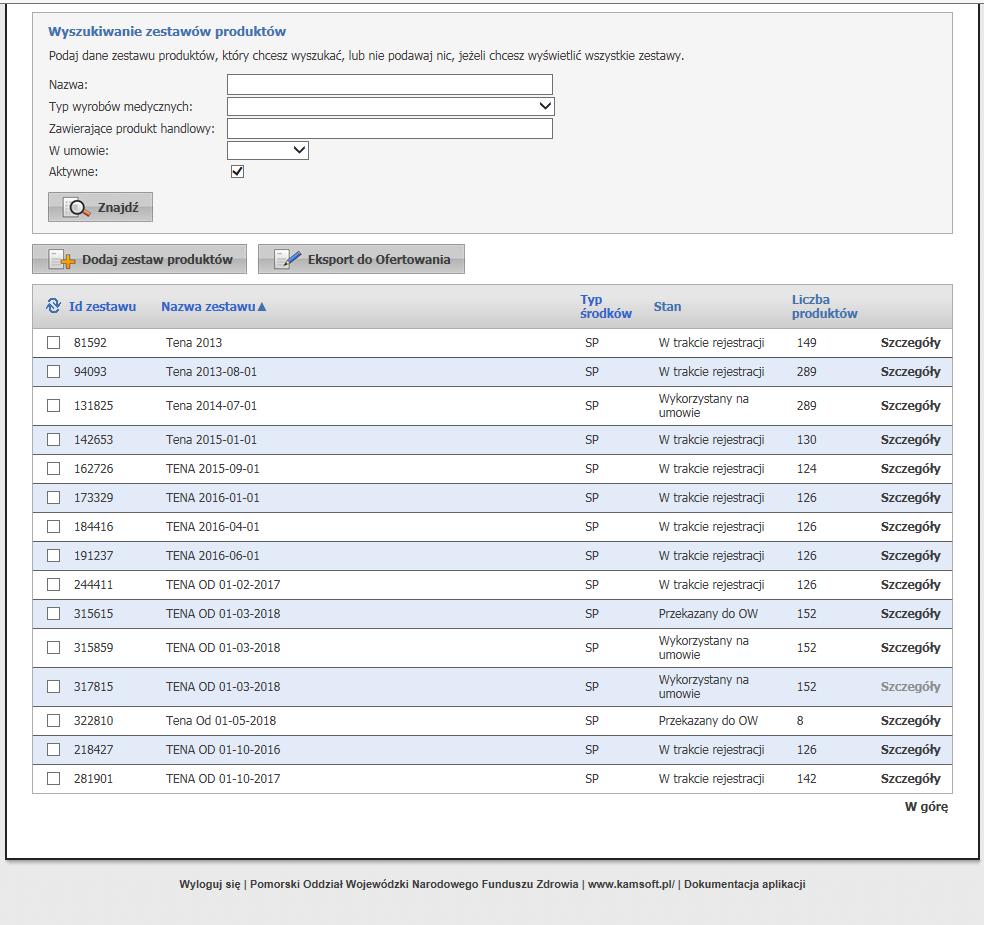
Task: Click Przekazany do OW in row 315615
Action: 708,613
